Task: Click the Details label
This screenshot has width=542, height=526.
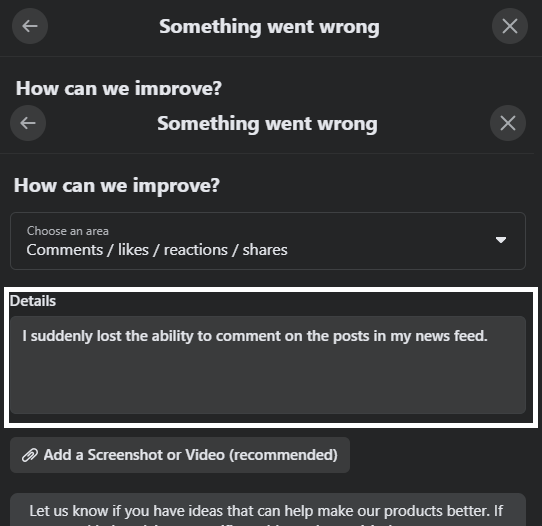Action: 33,301
